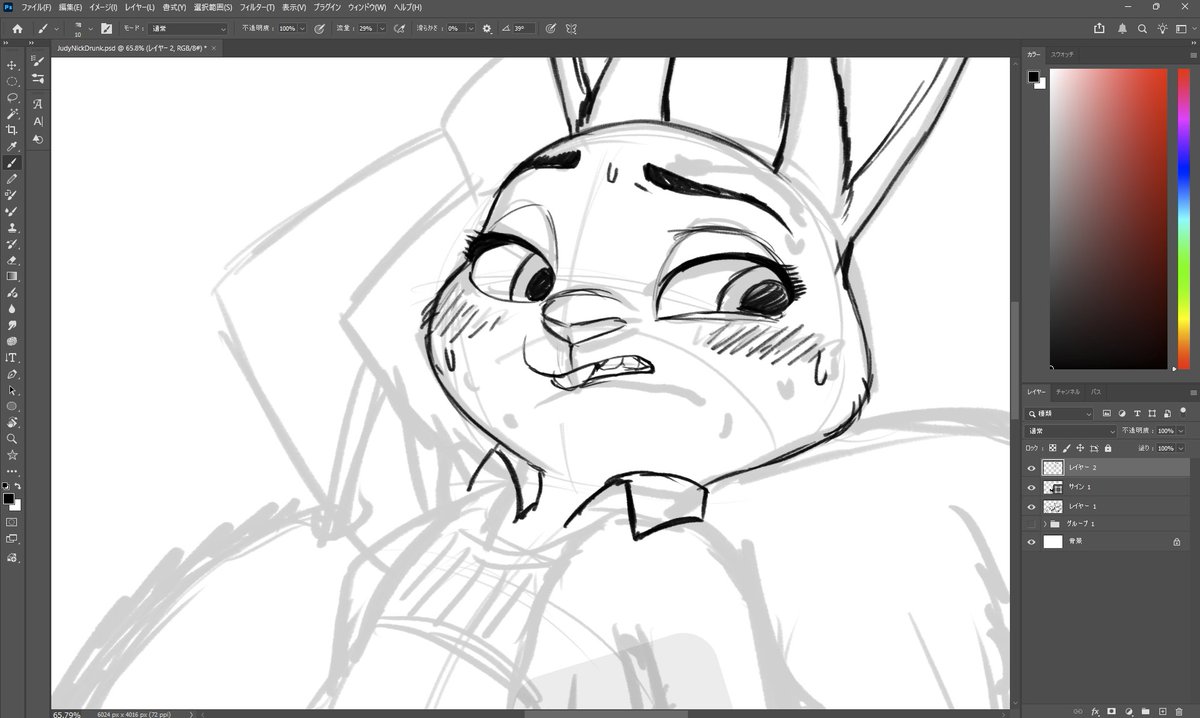Open the brush mode 通常 dropdown in options bar
The height and width of the screenshot is (718, 1200).
189,28
